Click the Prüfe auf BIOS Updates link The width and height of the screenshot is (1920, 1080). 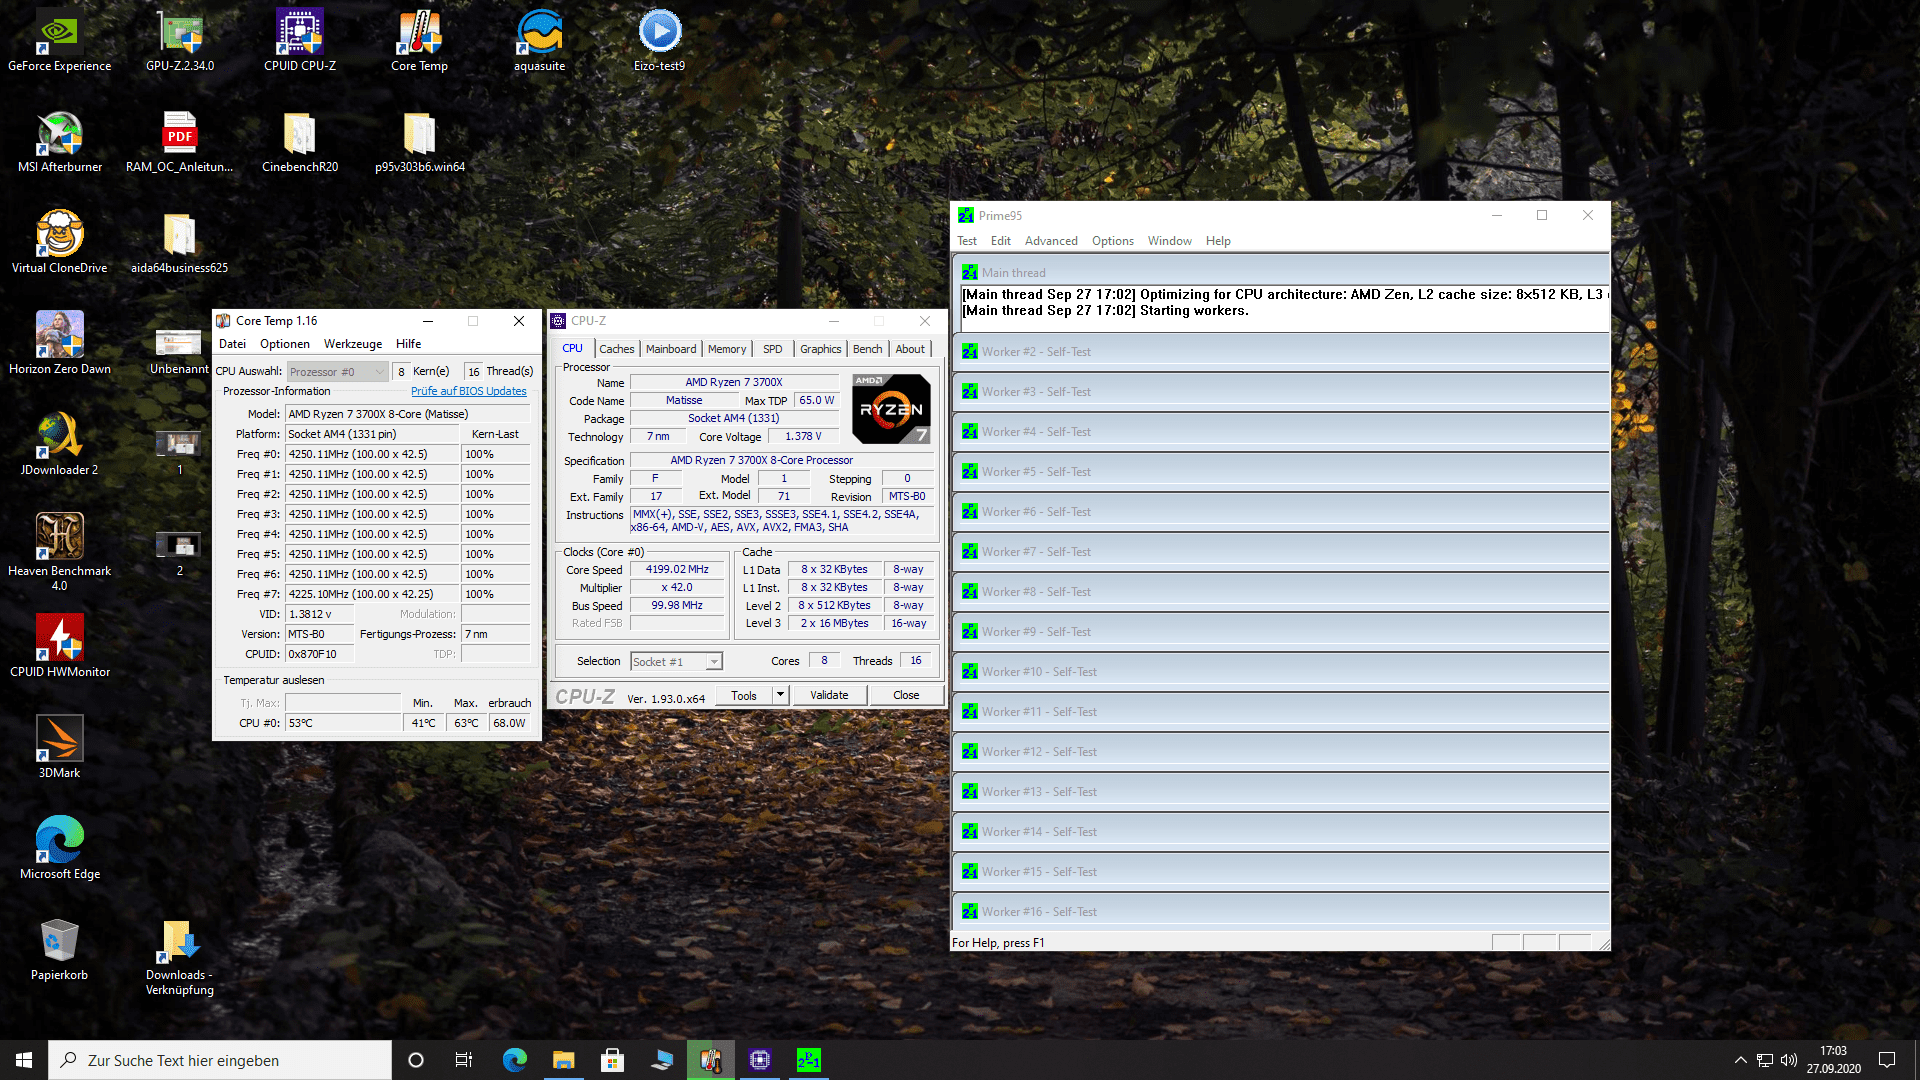[468, 391]
